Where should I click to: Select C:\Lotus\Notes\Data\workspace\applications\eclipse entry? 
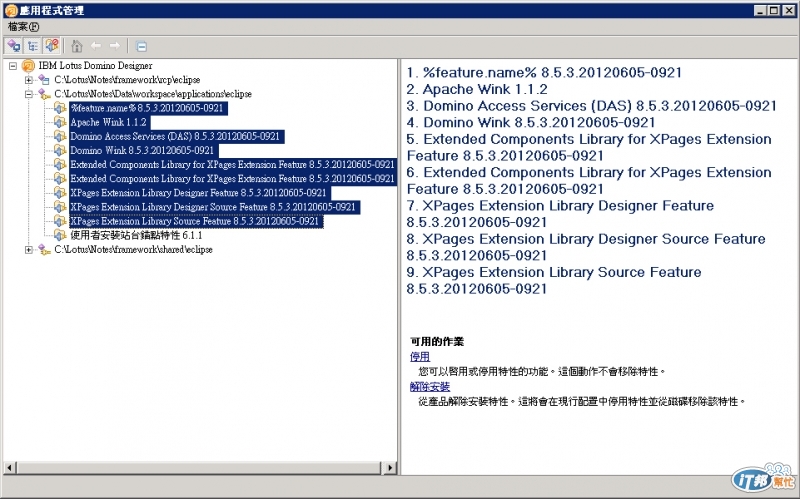153,94
